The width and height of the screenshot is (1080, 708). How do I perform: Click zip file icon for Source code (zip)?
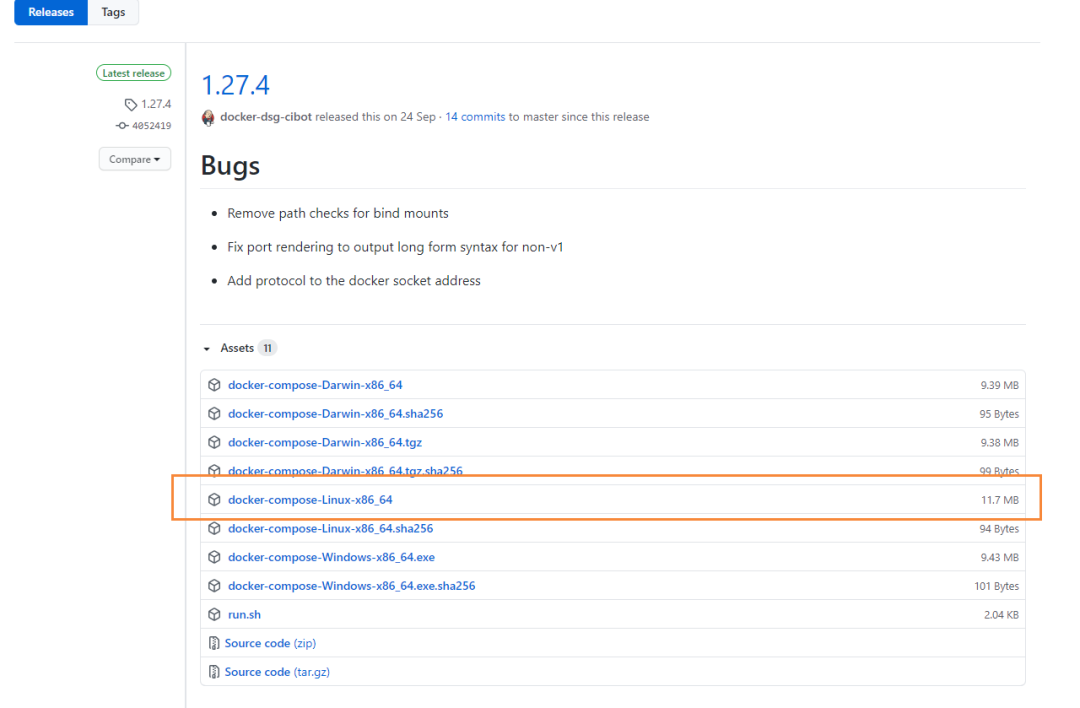tap(214, 643)
